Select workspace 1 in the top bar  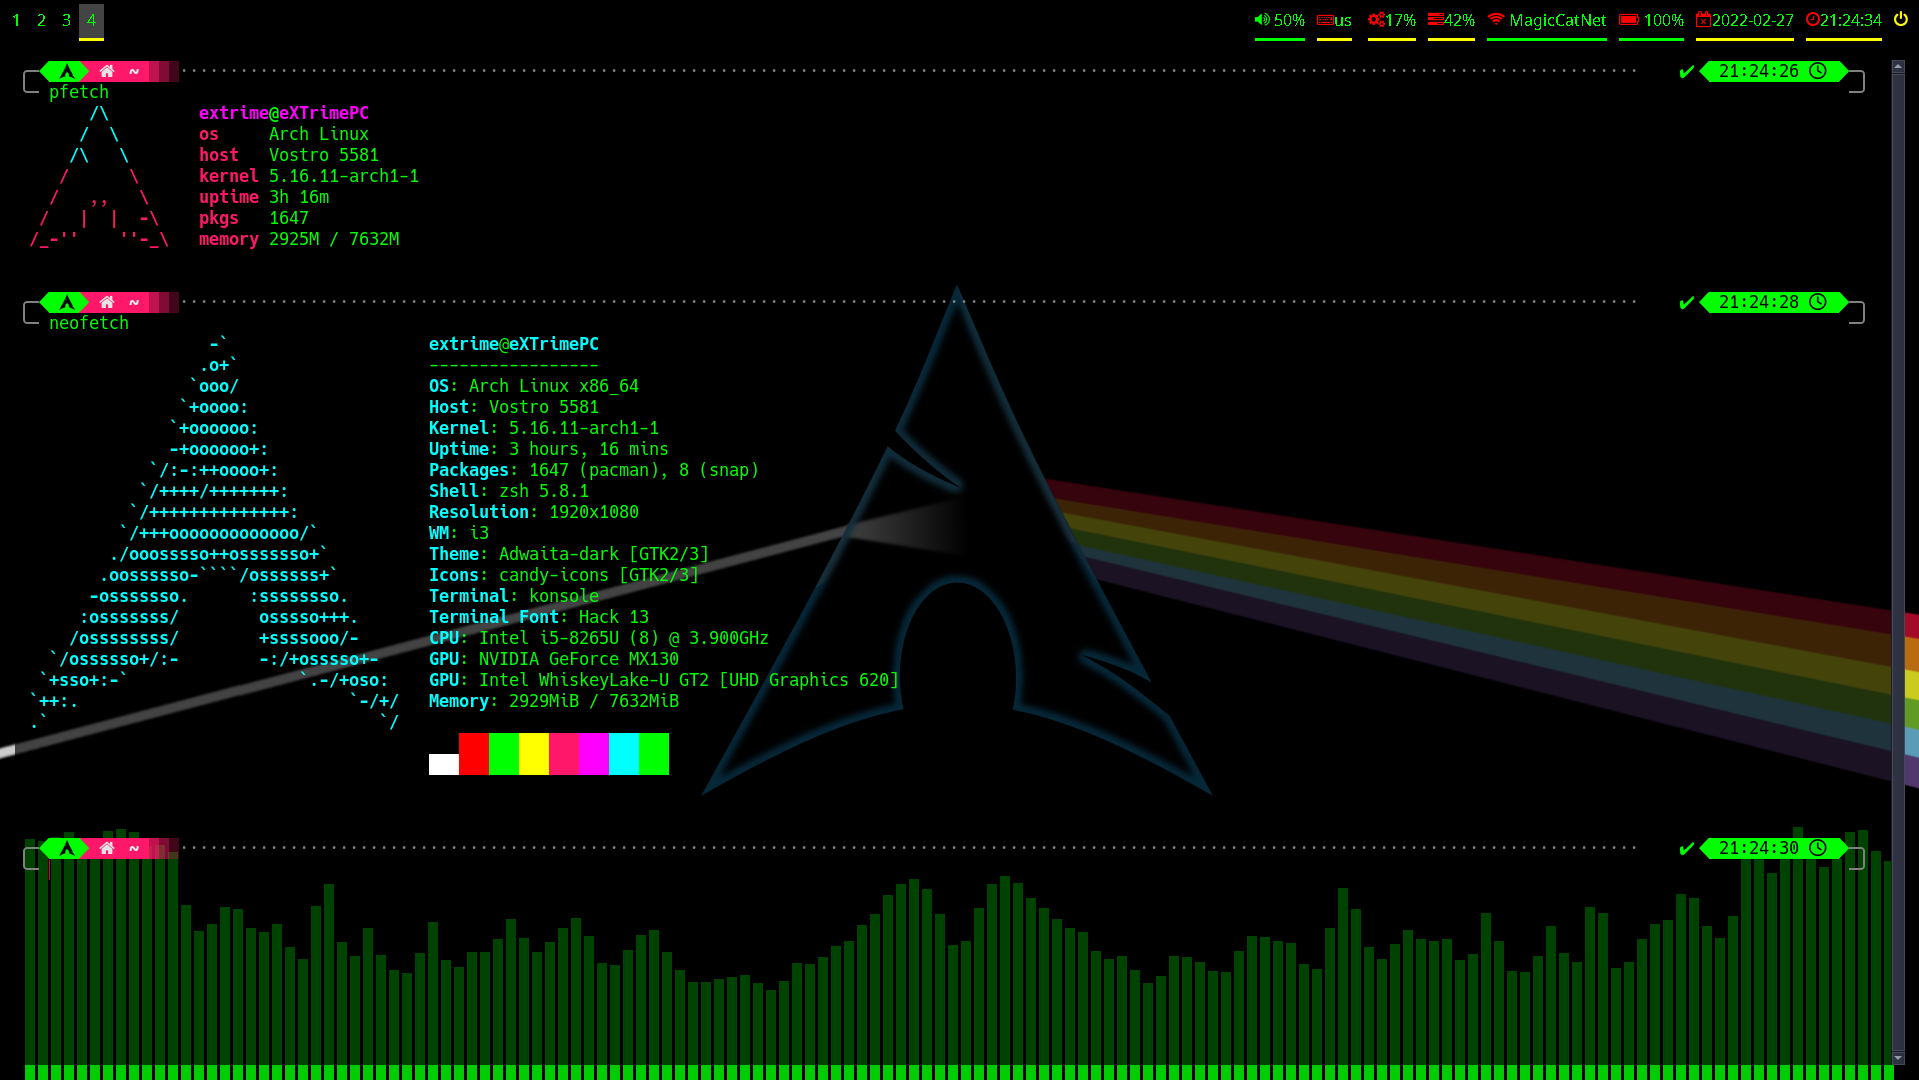pos(16,20)
